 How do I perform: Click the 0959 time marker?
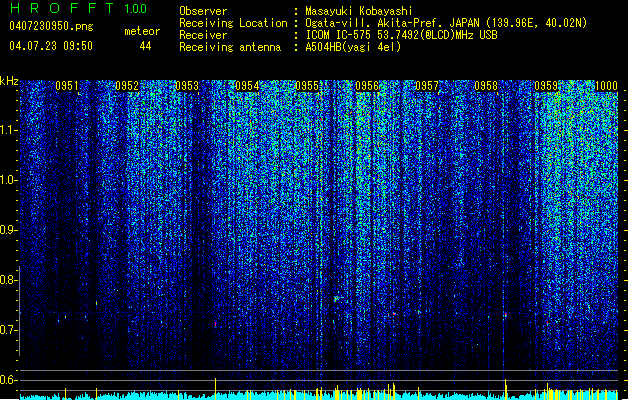click(x=546, y=86)
